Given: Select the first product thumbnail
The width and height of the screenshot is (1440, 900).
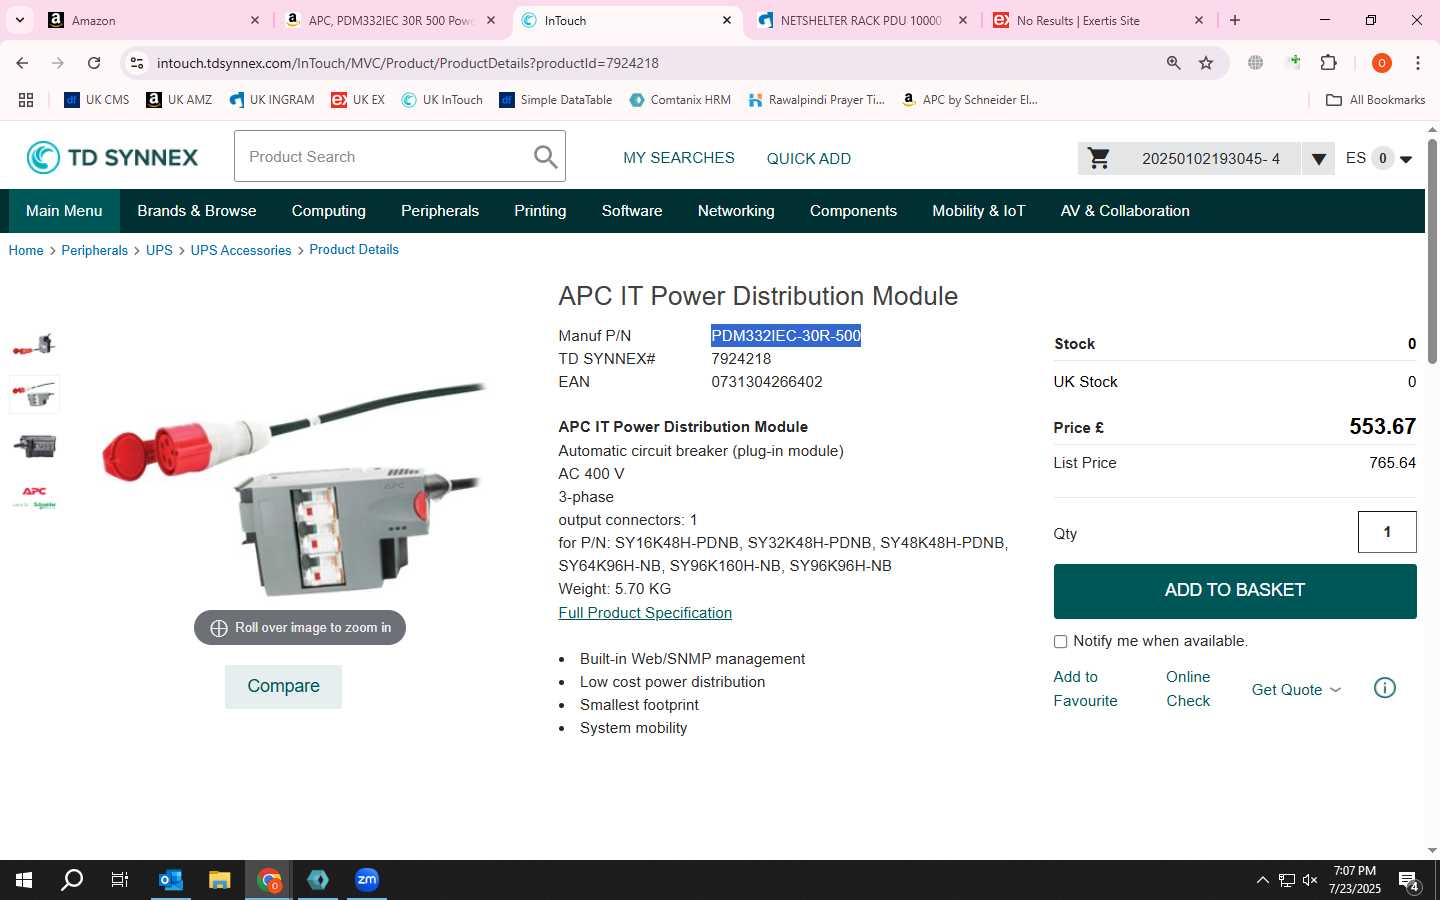Looking at the screenshot, I should click(x=34, y=345).
